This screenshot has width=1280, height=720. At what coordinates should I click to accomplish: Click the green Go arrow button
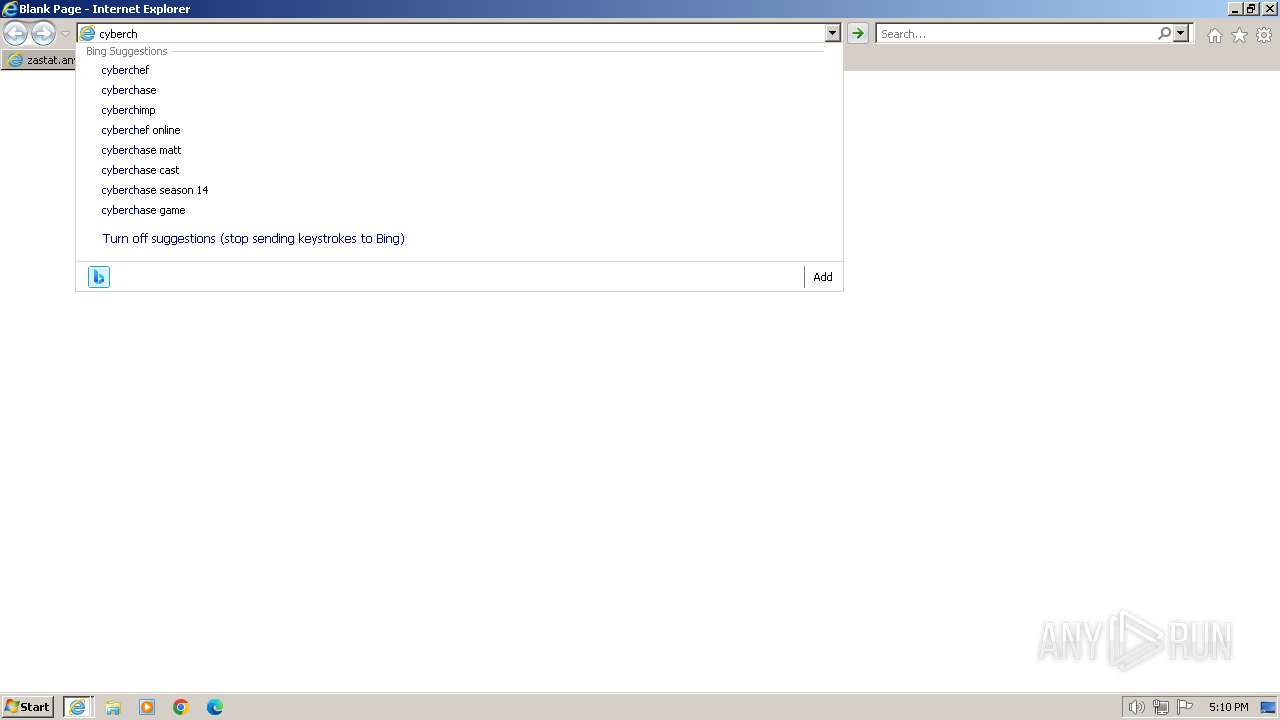[858, 33]
